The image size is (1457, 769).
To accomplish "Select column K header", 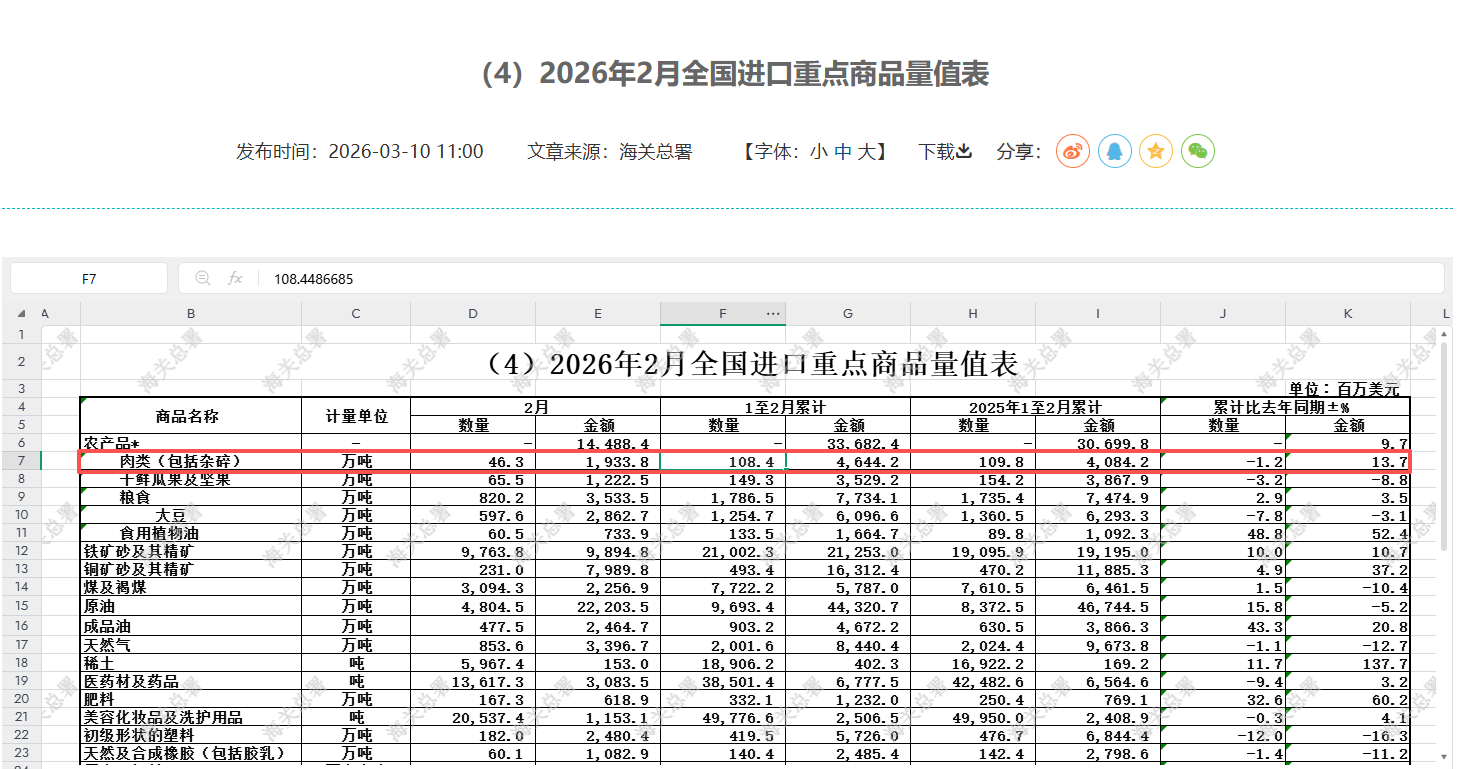I will point(1347,314).
